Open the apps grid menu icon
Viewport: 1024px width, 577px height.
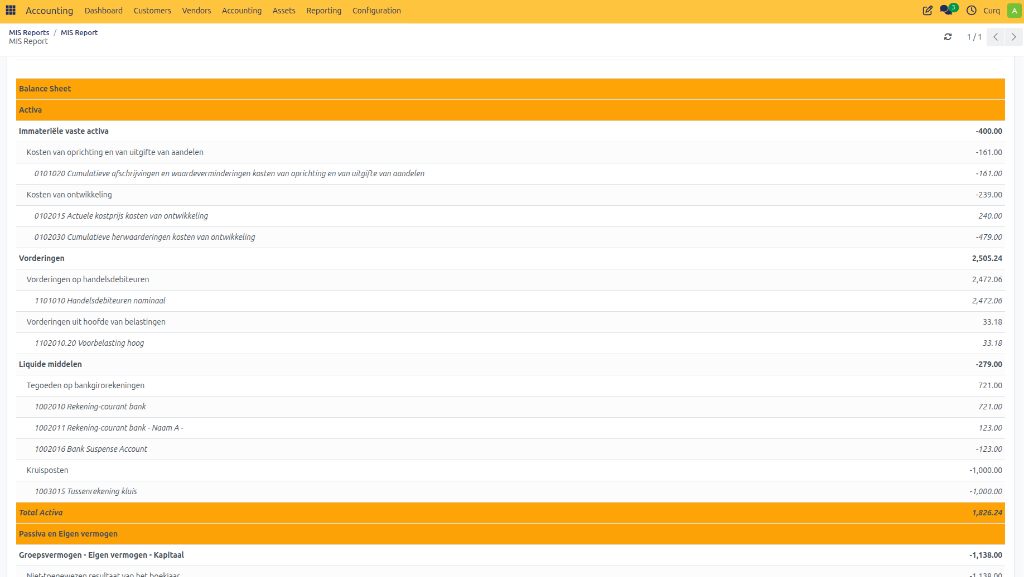tap(10, 10)
